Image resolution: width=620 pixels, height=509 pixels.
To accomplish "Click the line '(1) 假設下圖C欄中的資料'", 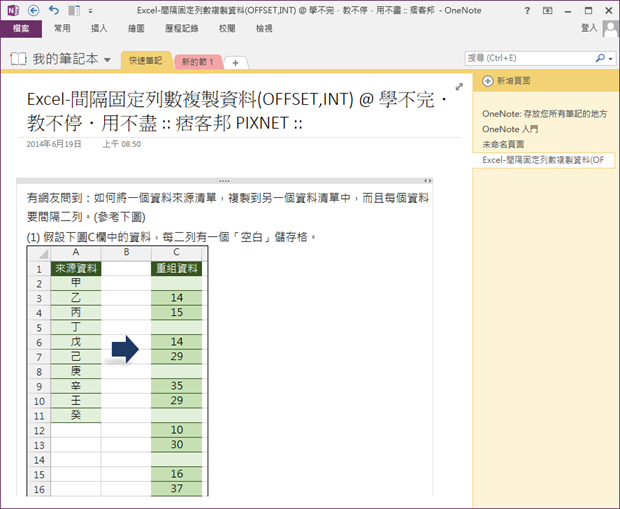I will (x=171, y=237).
